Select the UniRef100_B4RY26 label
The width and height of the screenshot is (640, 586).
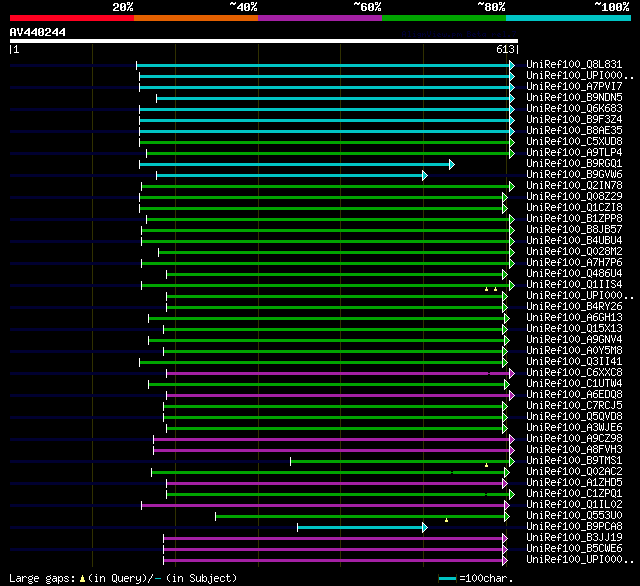click(x=574, y=306)
